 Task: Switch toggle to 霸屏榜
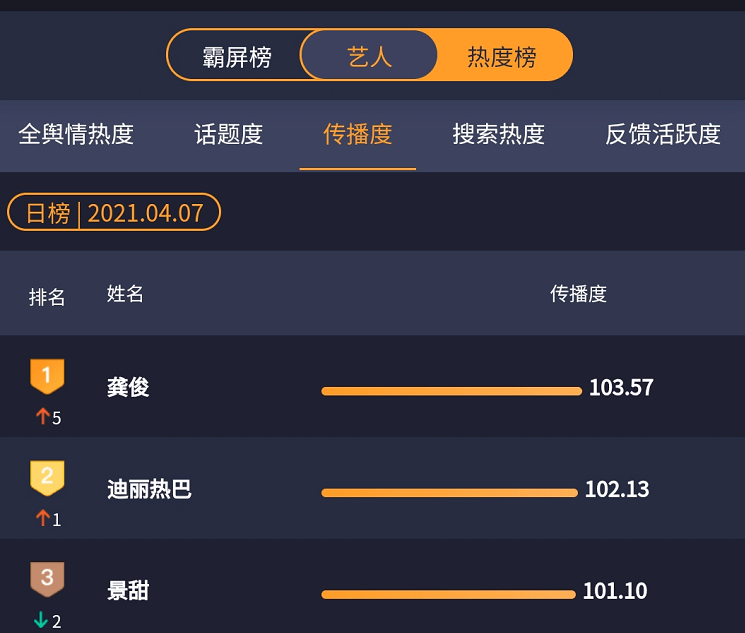pos(237,56)
